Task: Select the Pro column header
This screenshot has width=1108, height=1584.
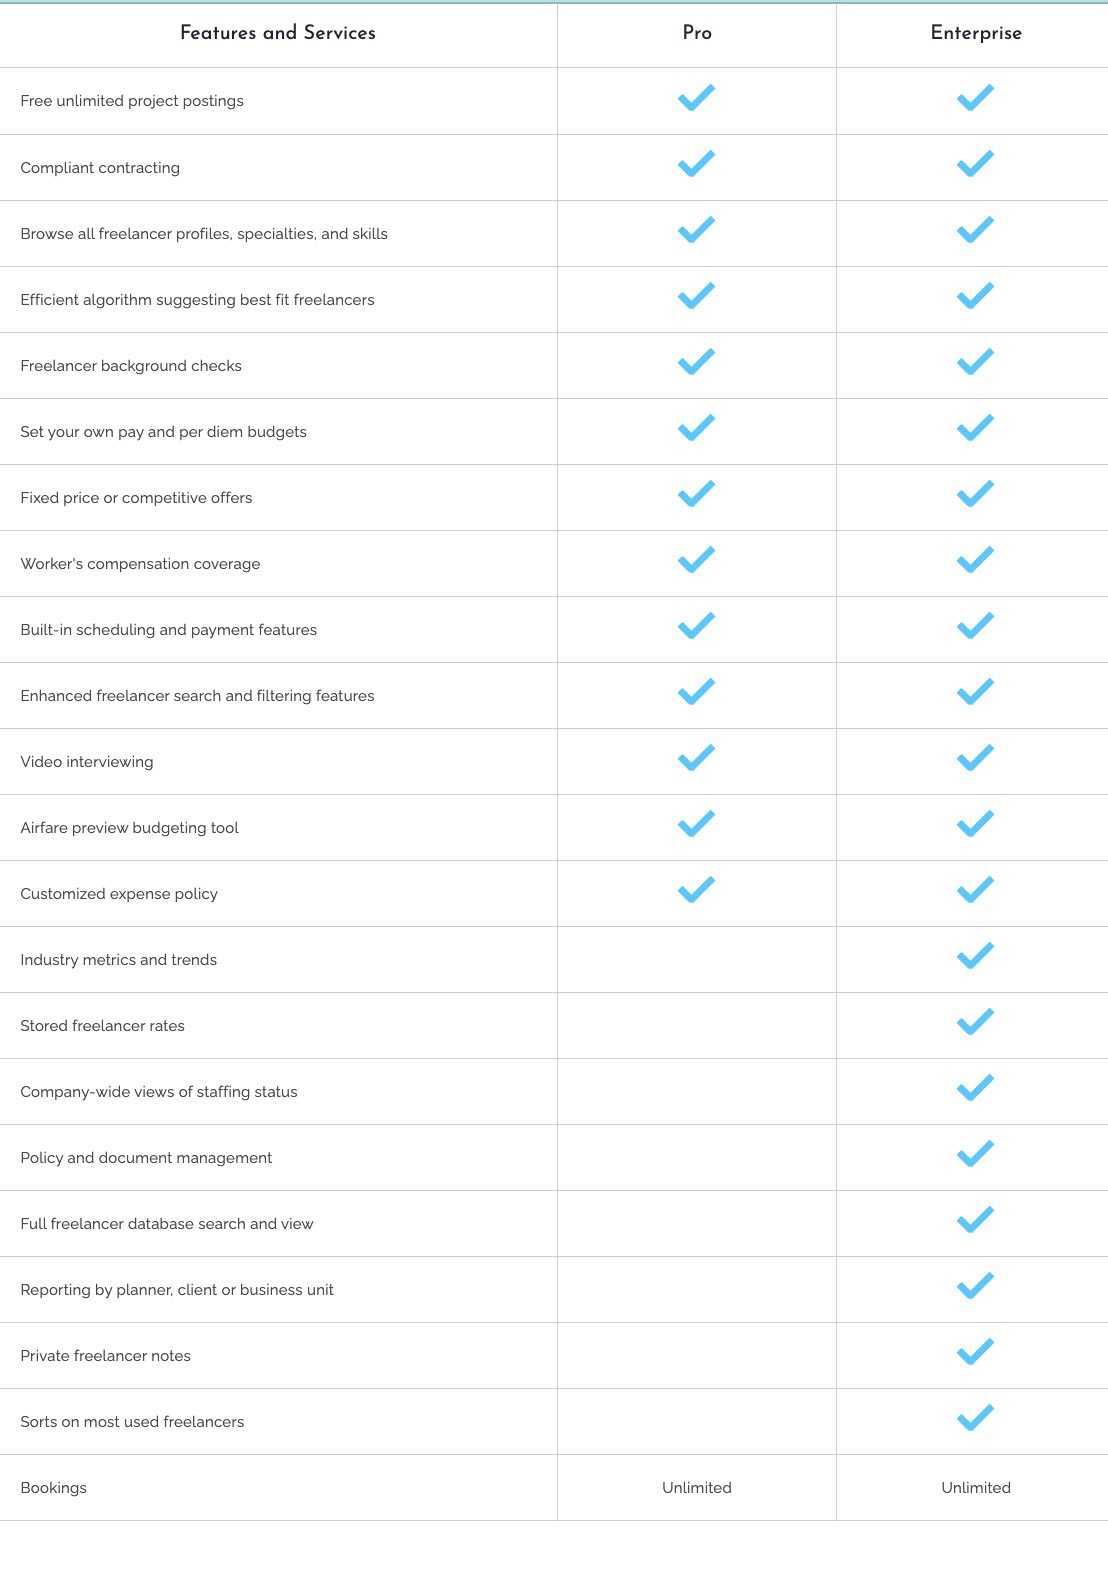Action: [x=697, y=33]
